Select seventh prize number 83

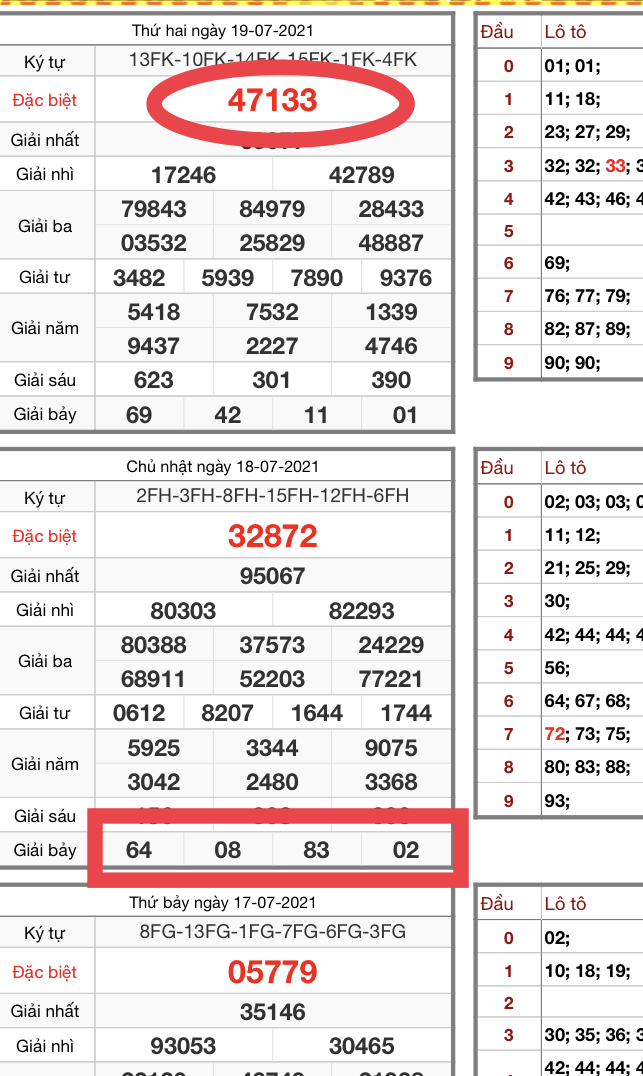point(316,850)
